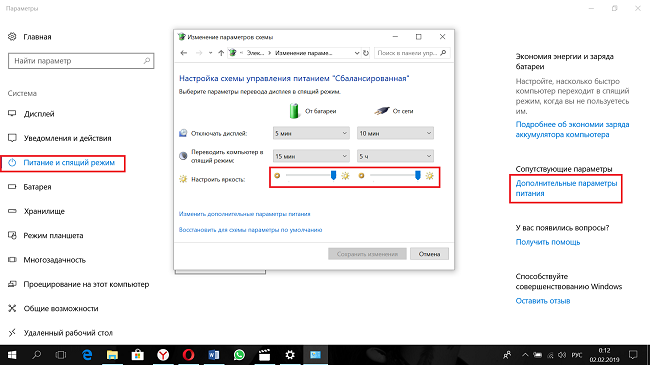Open the "Отключать дисплей" battery dropdown set to 5 мин
650x365 pixels.
311,133
